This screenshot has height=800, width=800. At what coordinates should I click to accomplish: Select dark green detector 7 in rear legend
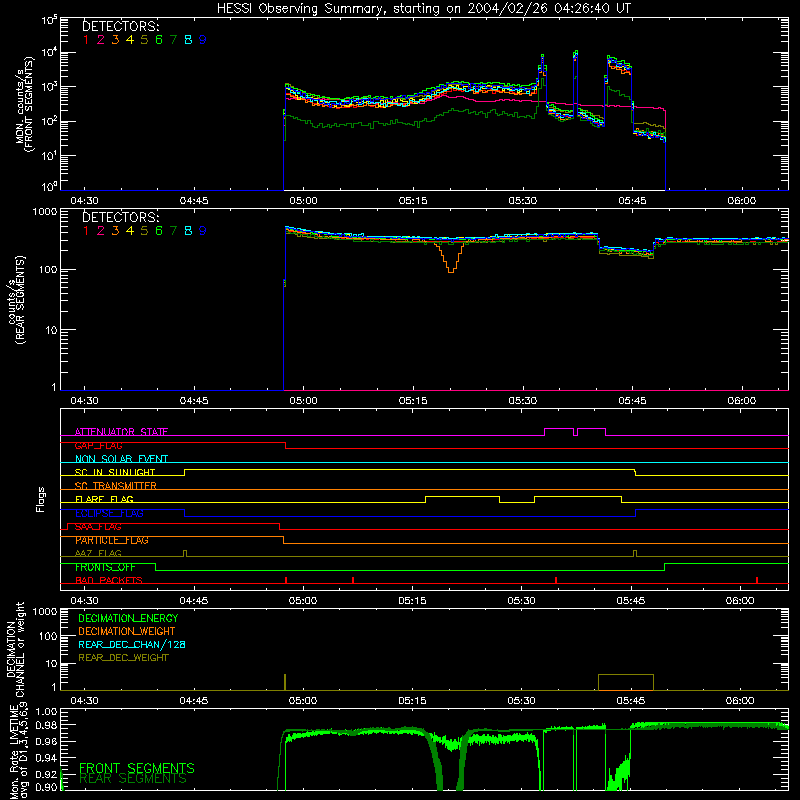pos(173,231)
